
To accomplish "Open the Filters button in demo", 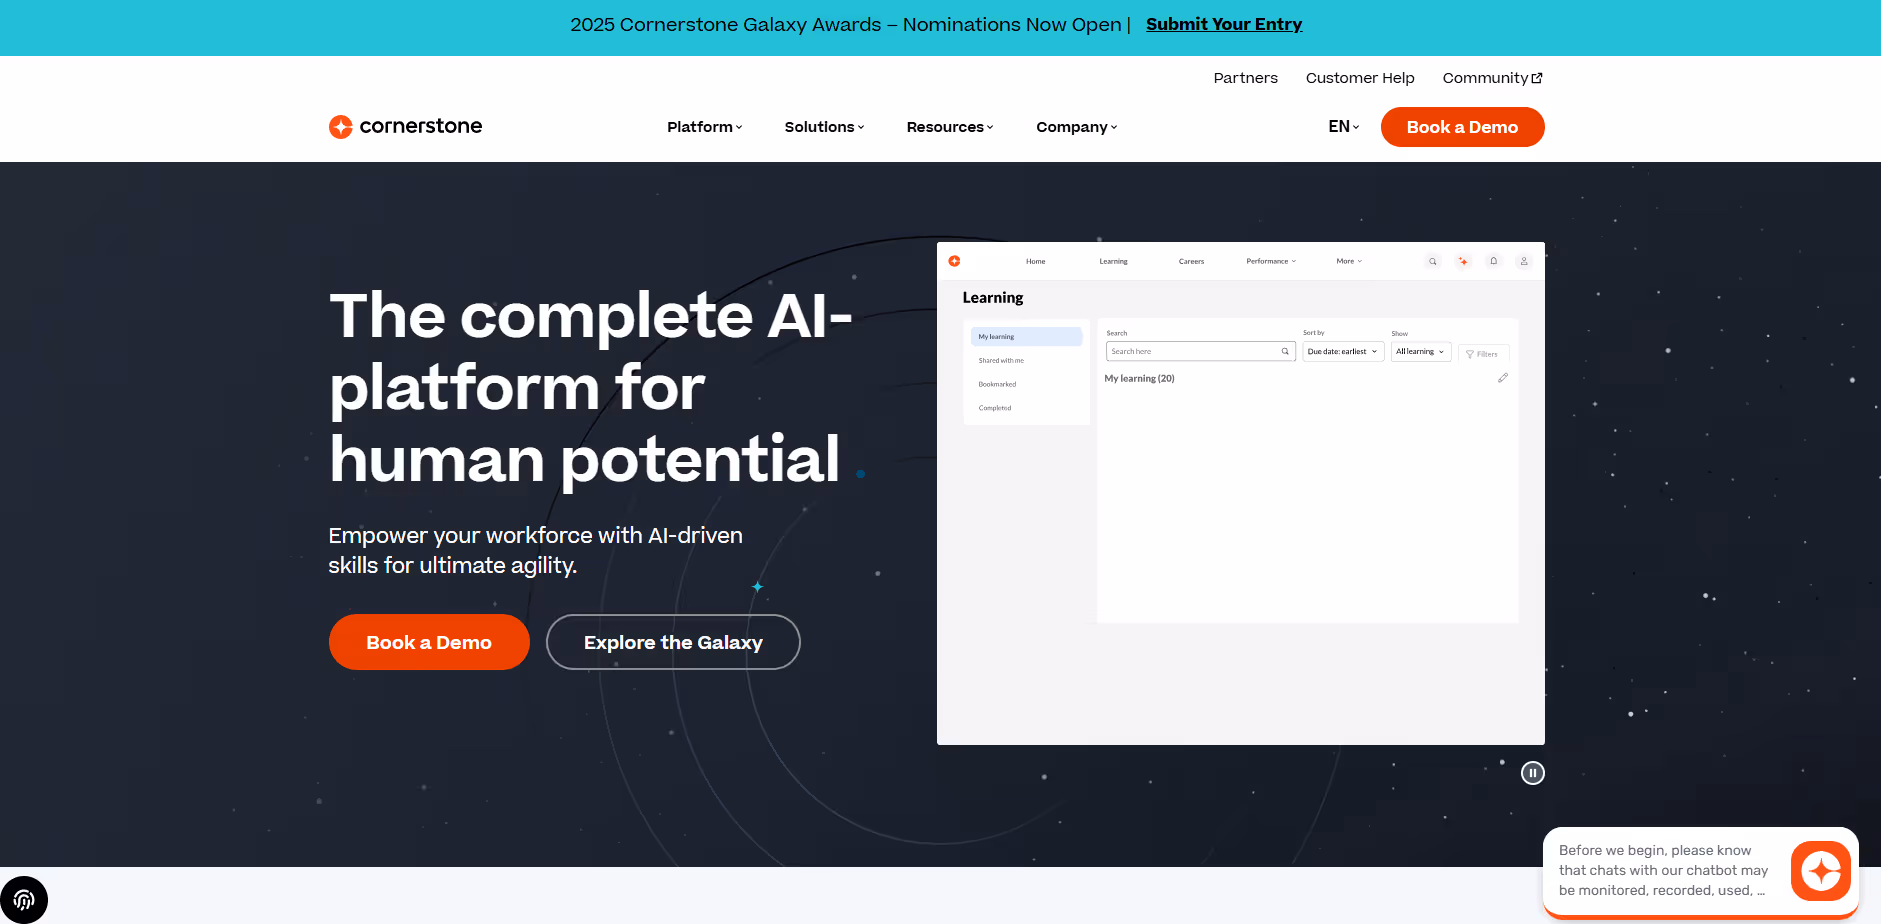I will coord(1483,354).
